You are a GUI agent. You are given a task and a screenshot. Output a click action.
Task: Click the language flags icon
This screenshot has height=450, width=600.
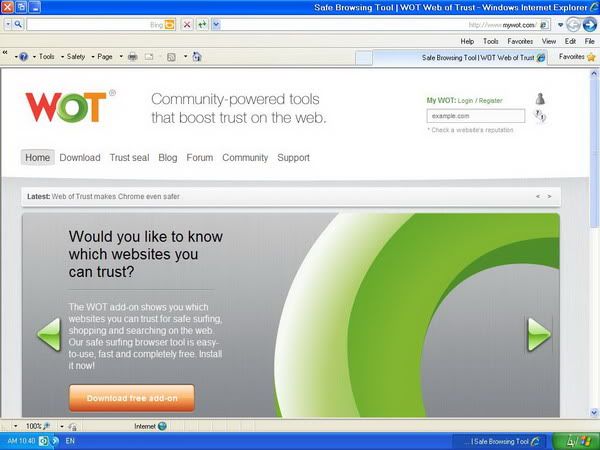pos(540,115)
